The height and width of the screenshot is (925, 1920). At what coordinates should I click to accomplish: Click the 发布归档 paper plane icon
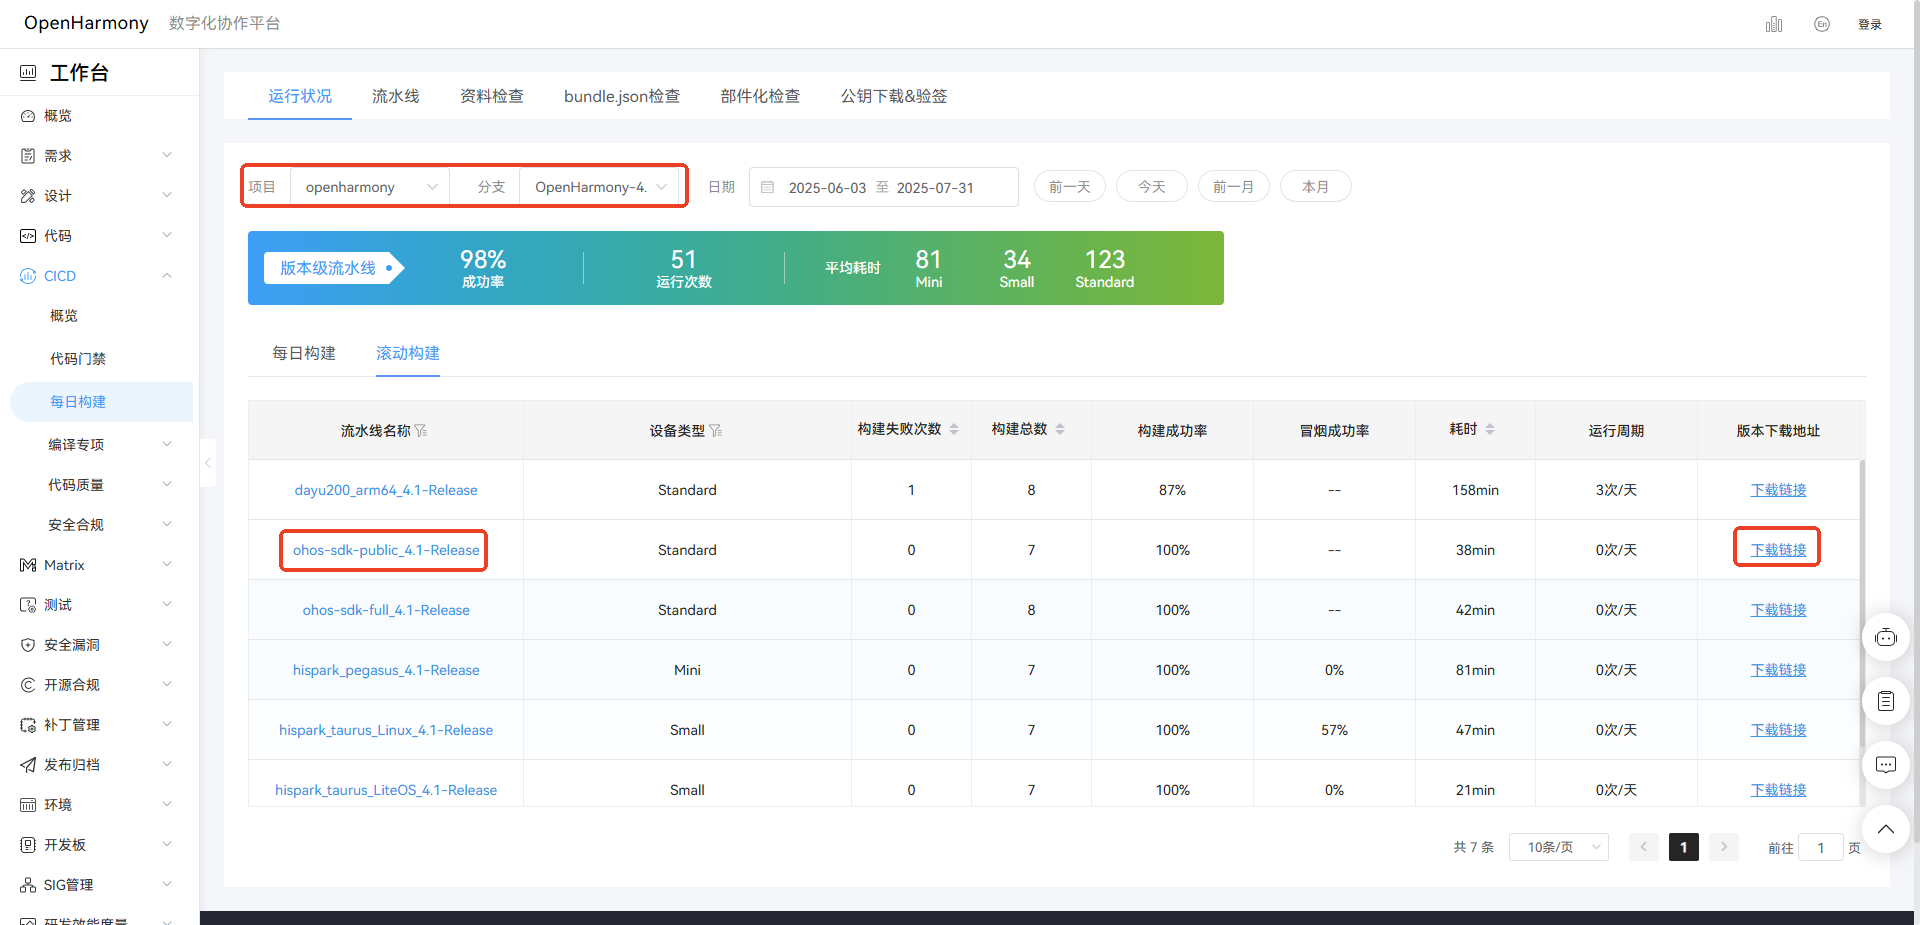[28, 765]
